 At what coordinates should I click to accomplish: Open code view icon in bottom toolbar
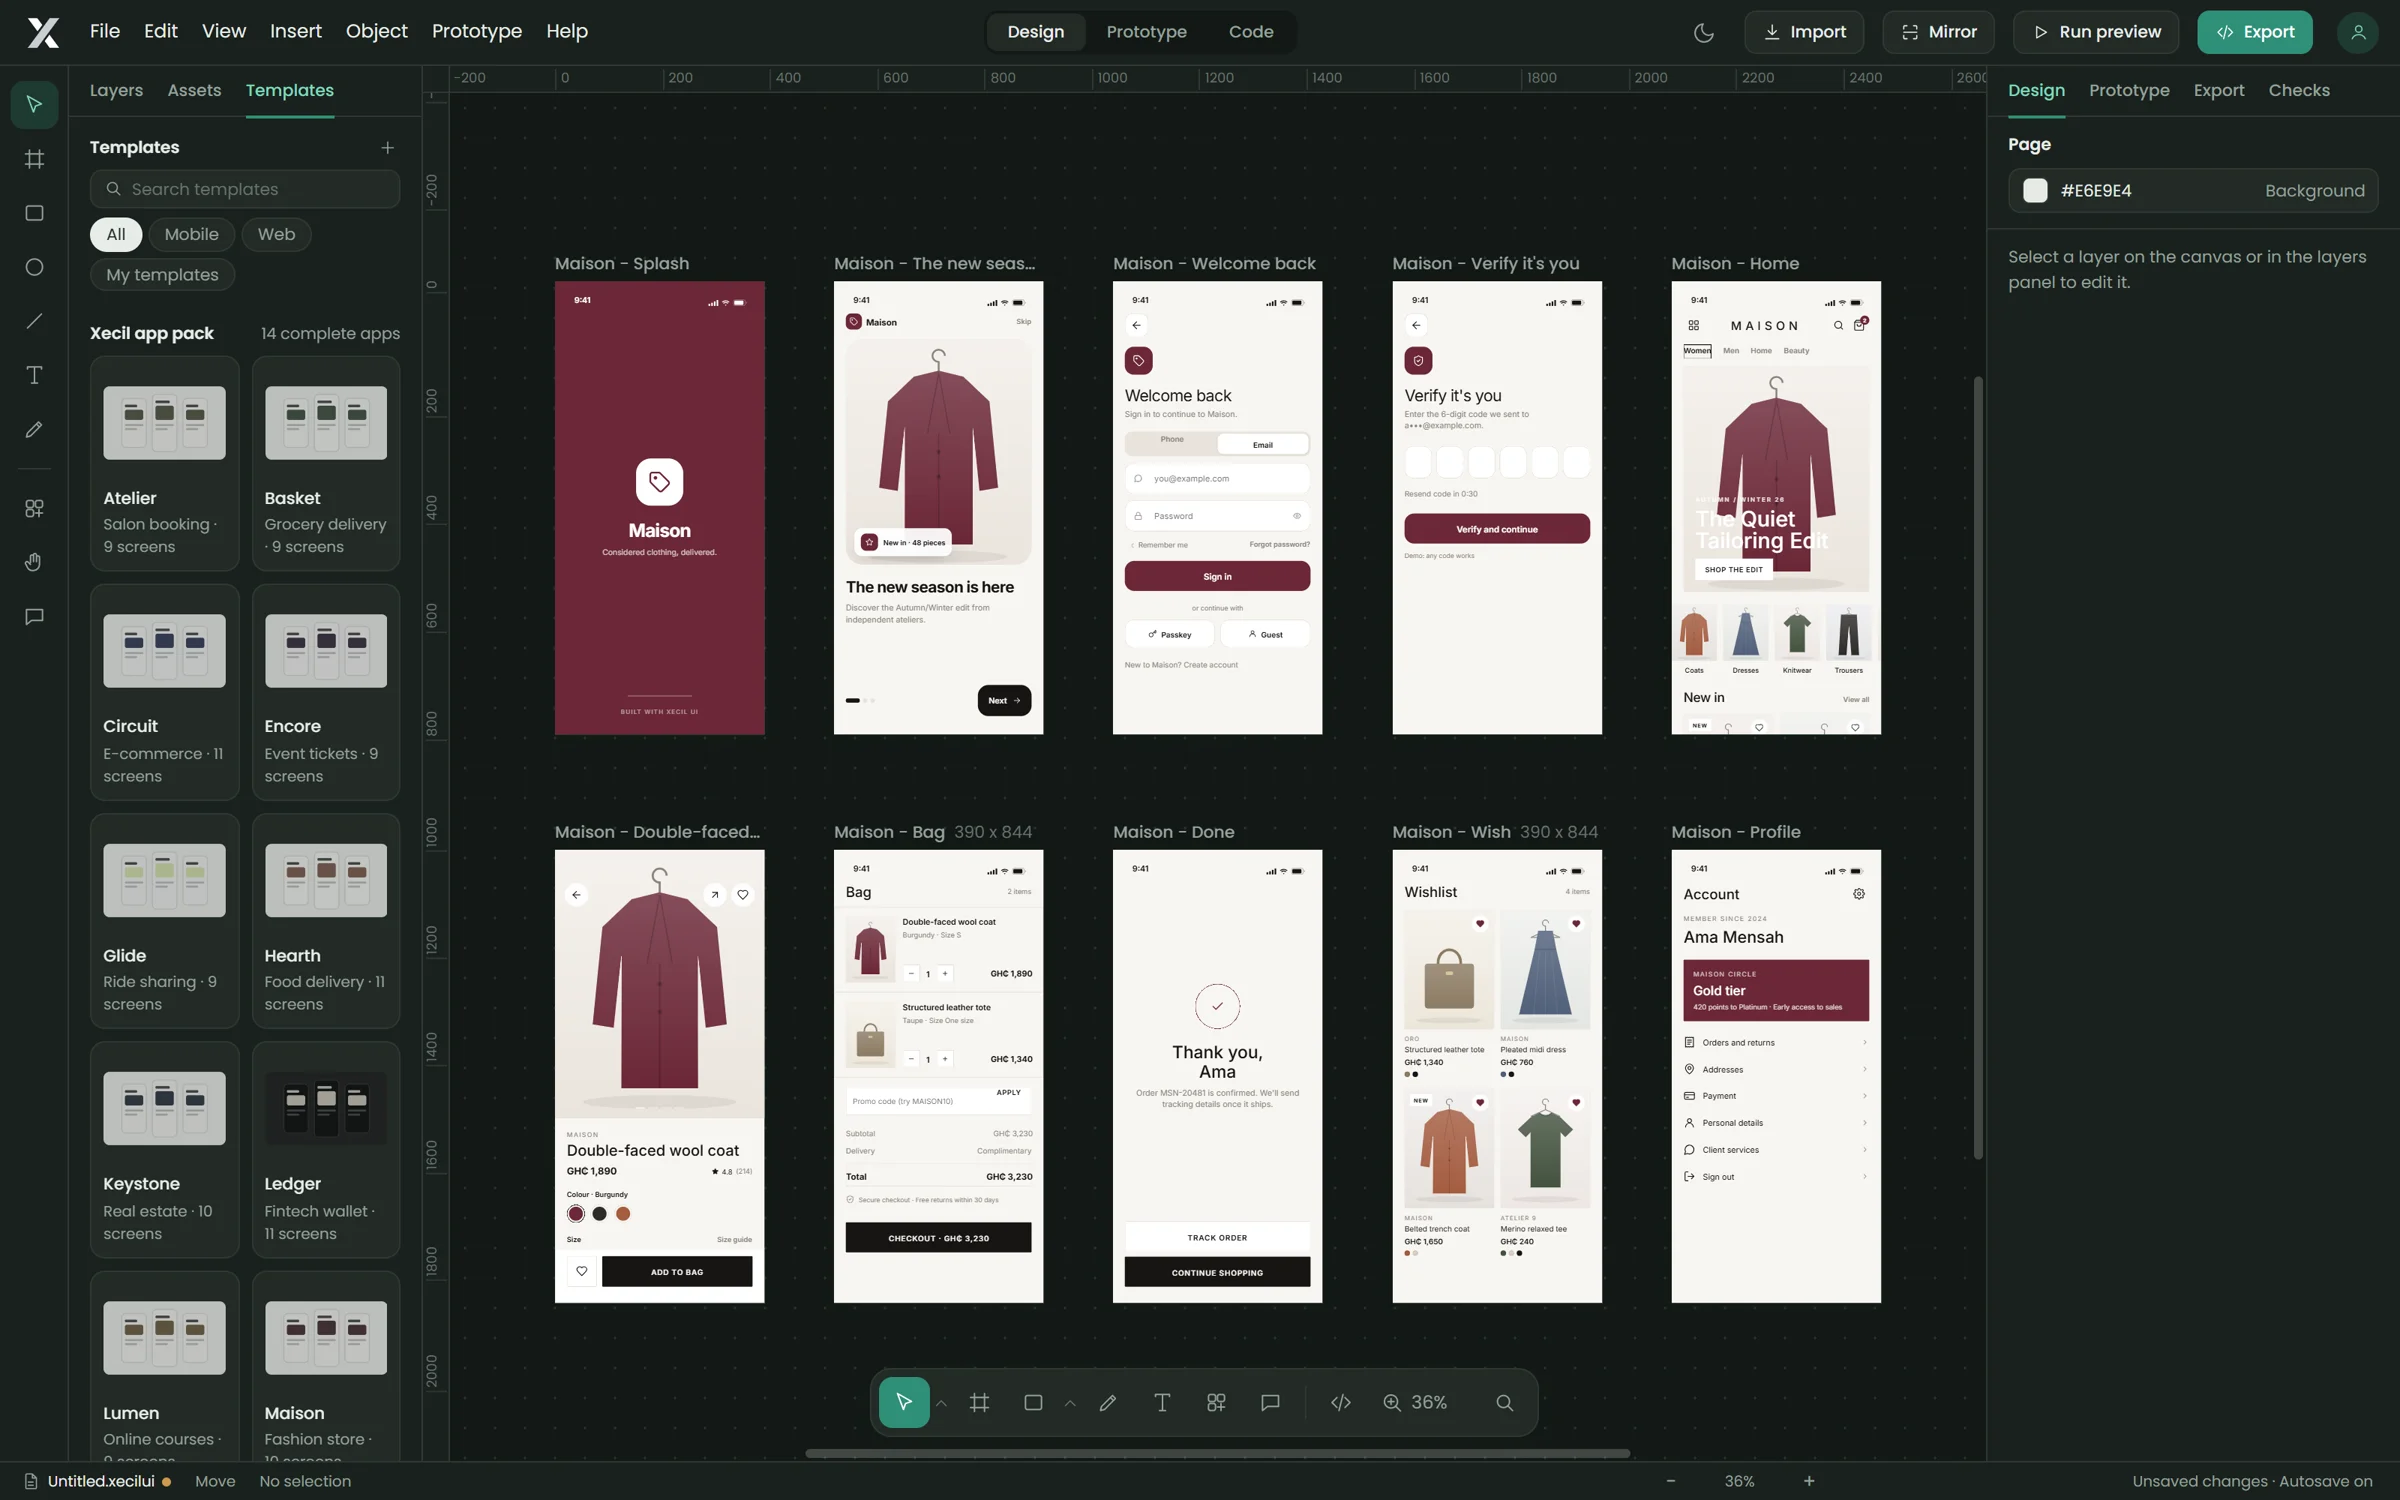[x=1341, y=1403]
